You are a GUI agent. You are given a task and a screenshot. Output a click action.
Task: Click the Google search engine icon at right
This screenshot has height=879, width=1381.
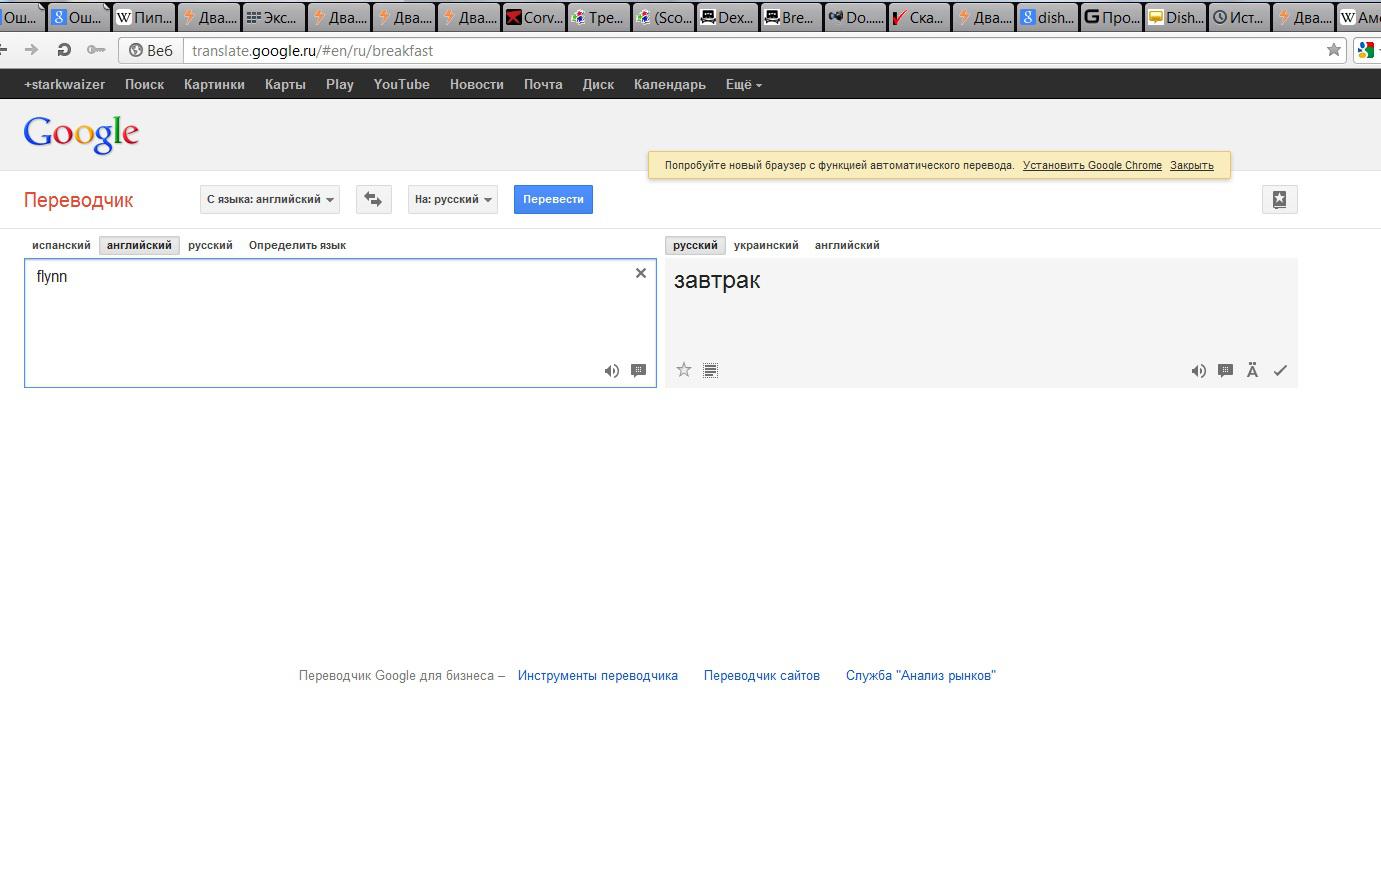pyautogui.click(x=1366, y=50)
